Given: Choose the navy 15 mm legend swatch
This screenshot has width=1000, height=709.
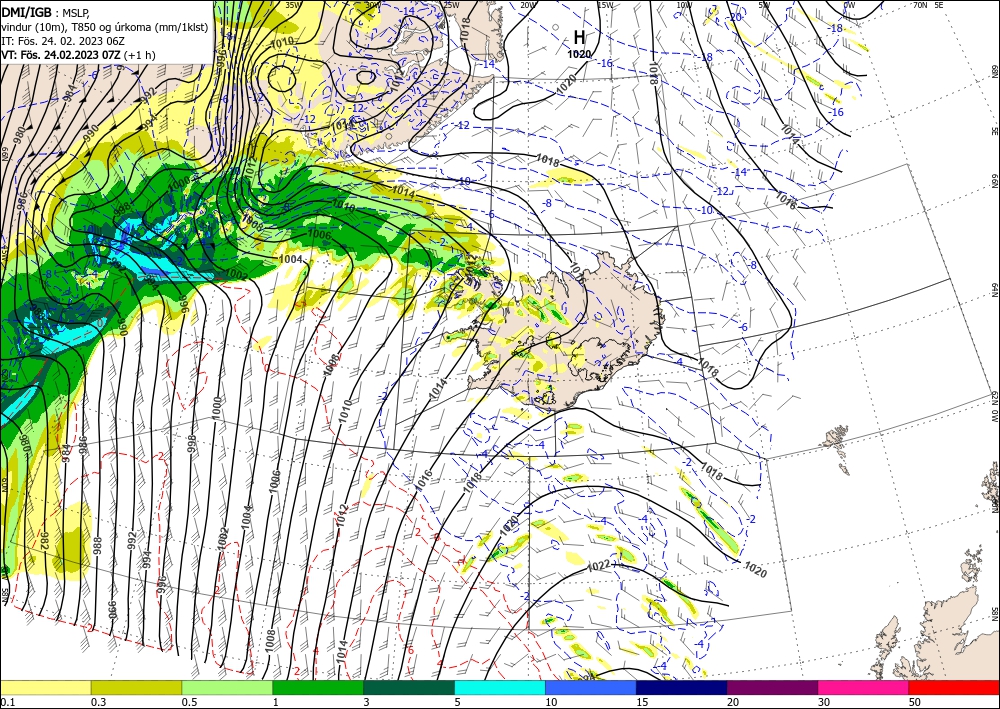Looking at the screenshot, I should pos(682,687).
